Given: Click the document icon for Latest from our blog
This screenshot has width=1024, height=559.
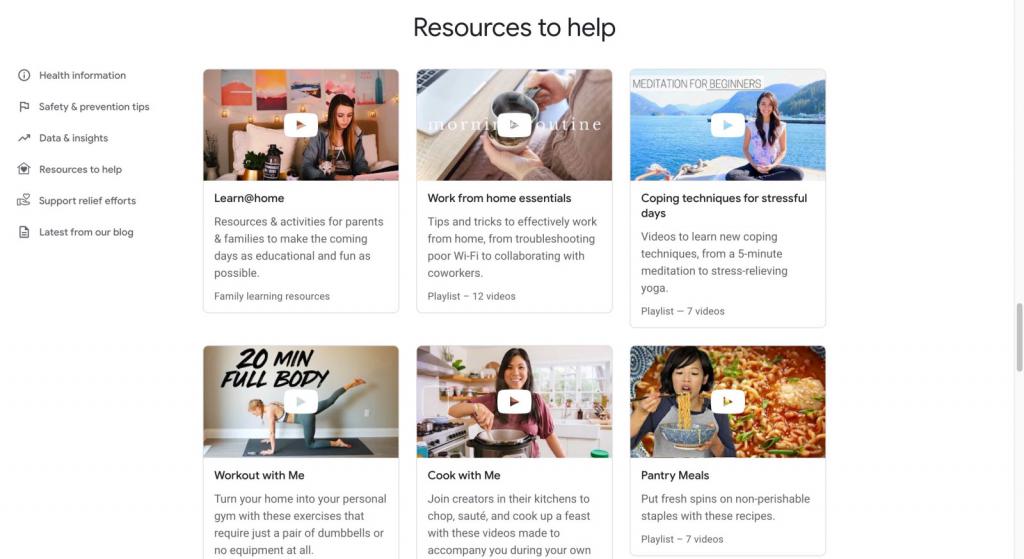Looking at the screenshot, I should [x=24, y=232].
